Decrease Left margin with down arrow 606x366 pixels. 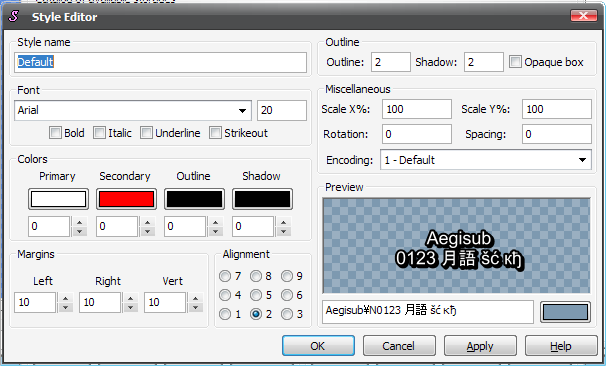pyautogui.click(x=65, y=307)
